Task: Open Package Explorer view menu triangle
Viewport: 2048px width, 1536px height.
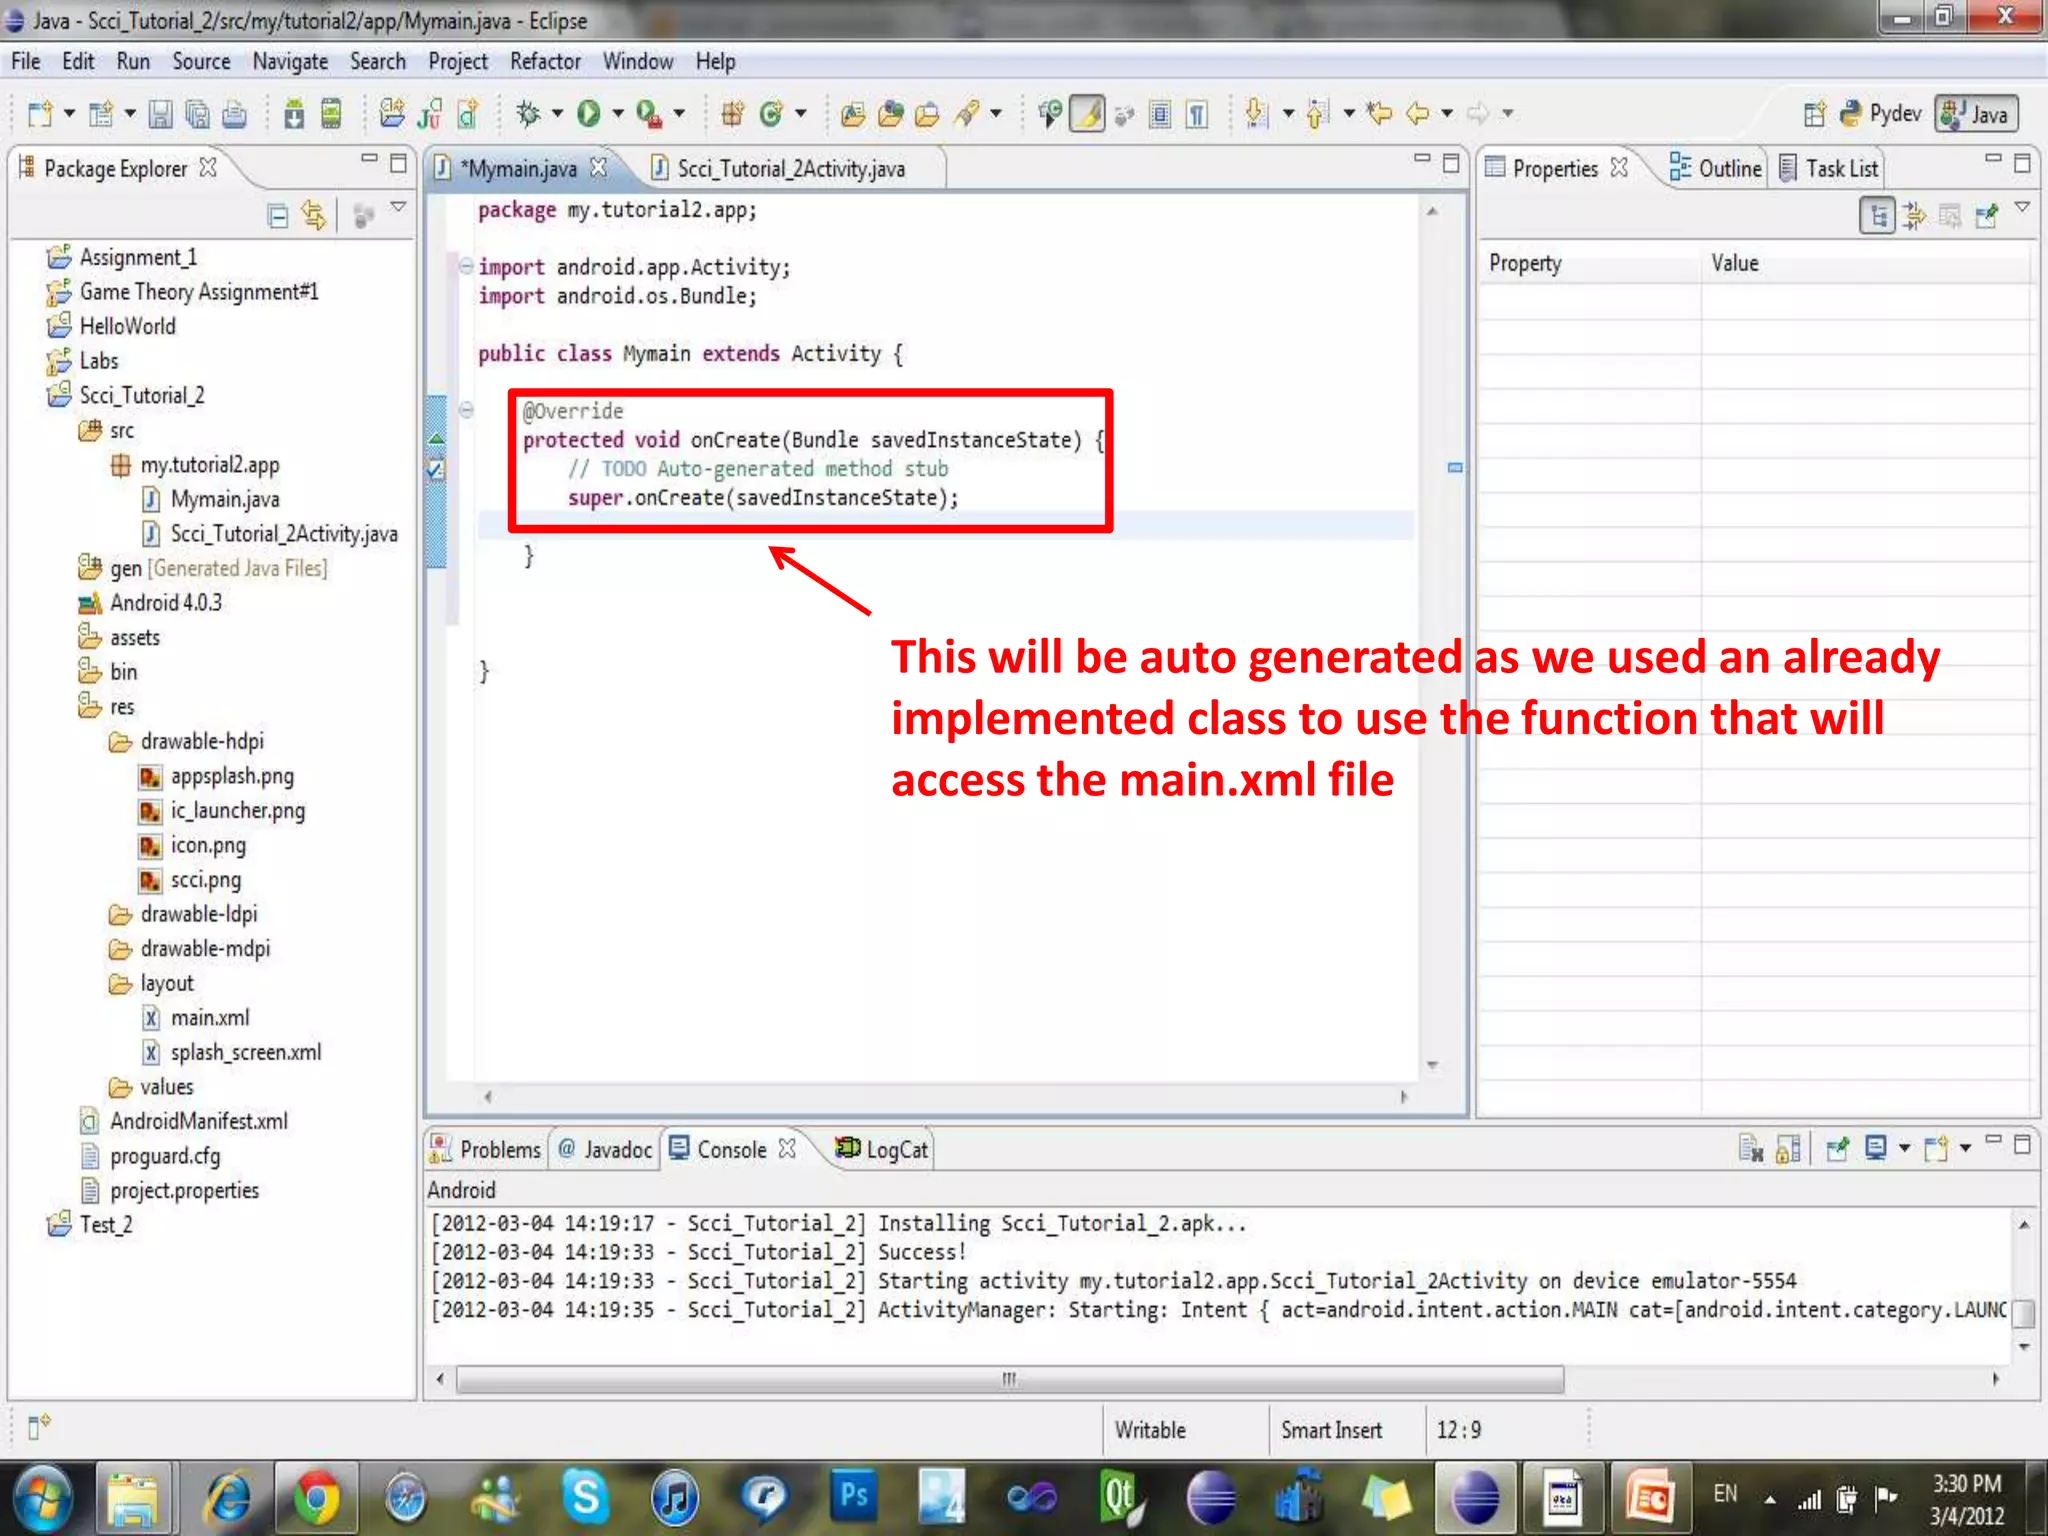Action: coord(398,207)
